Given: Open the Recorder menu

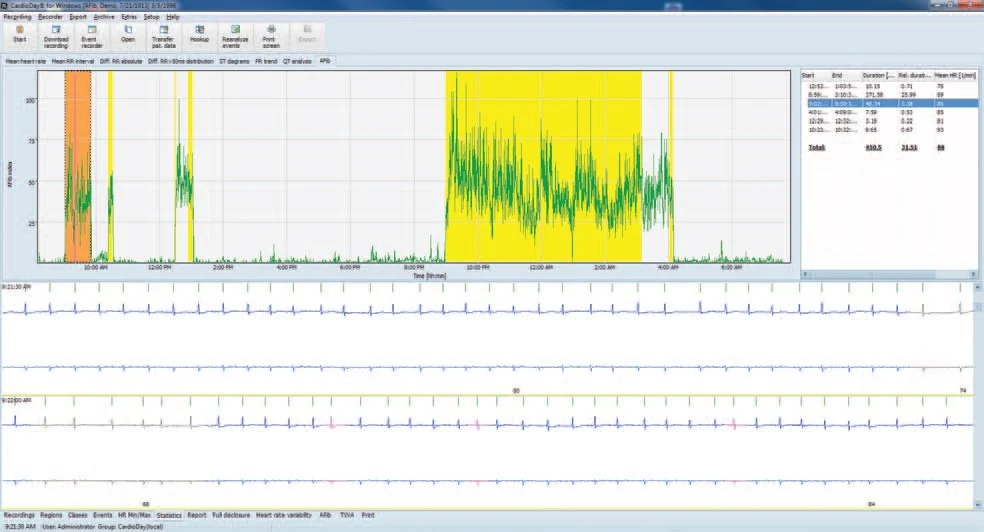Looking at the screenshot, I should (50, 17).
